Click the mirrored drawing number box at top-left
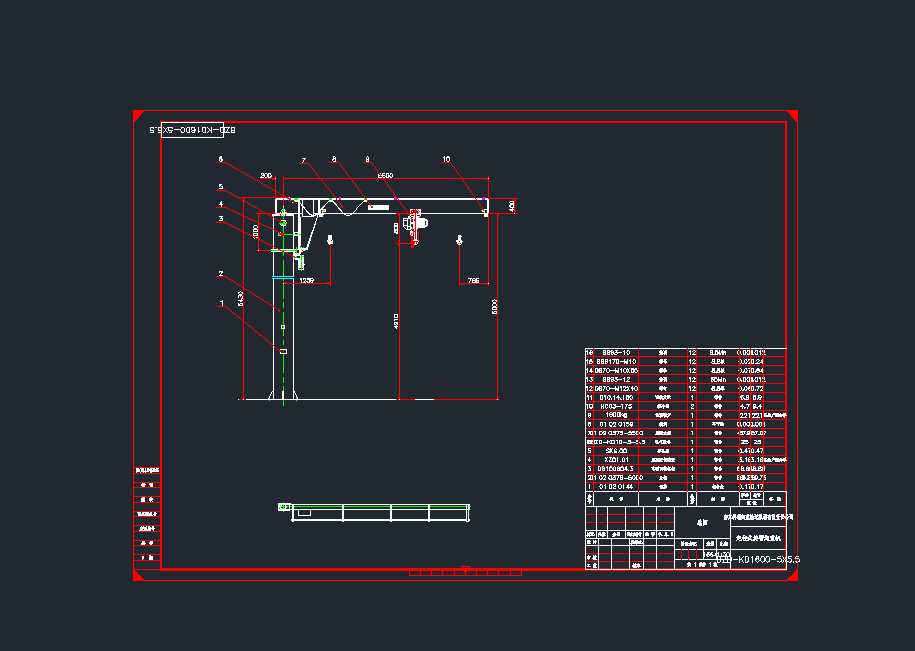915x651 pixels. pyautogui.click(x=192, y=129)
